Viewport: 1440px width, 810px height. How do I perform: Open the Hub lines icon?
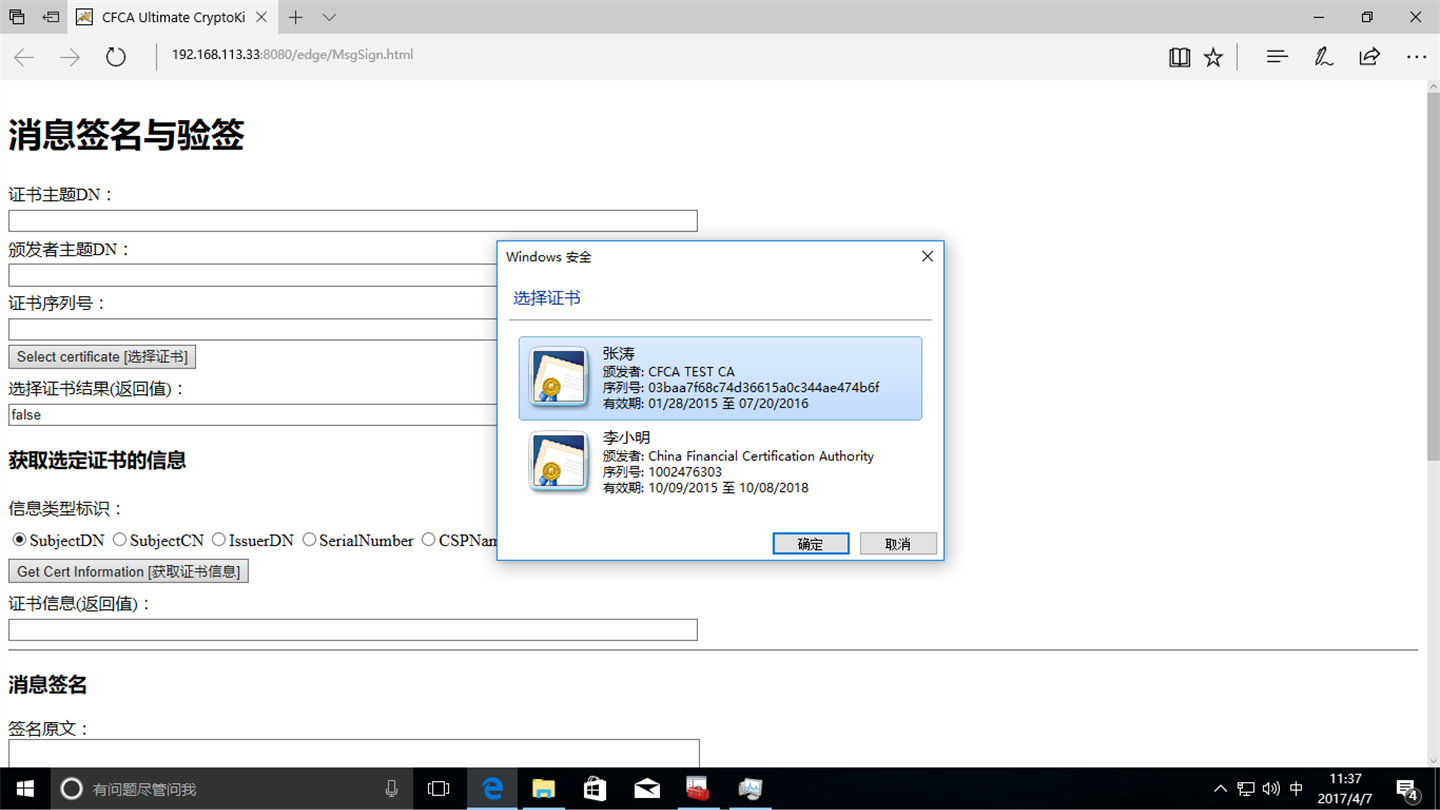pos(1277,57)
